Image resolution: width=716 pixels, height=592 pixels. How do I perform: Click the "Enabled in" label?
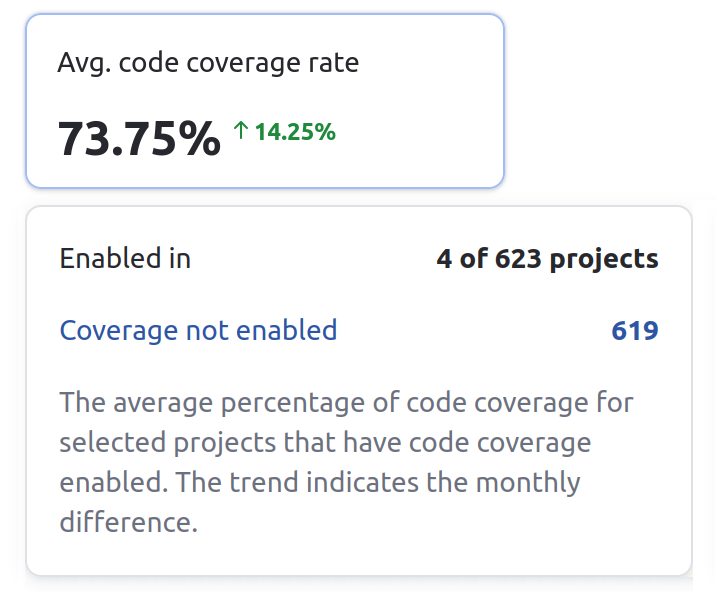pyautogui.click(x=125, y=259)
